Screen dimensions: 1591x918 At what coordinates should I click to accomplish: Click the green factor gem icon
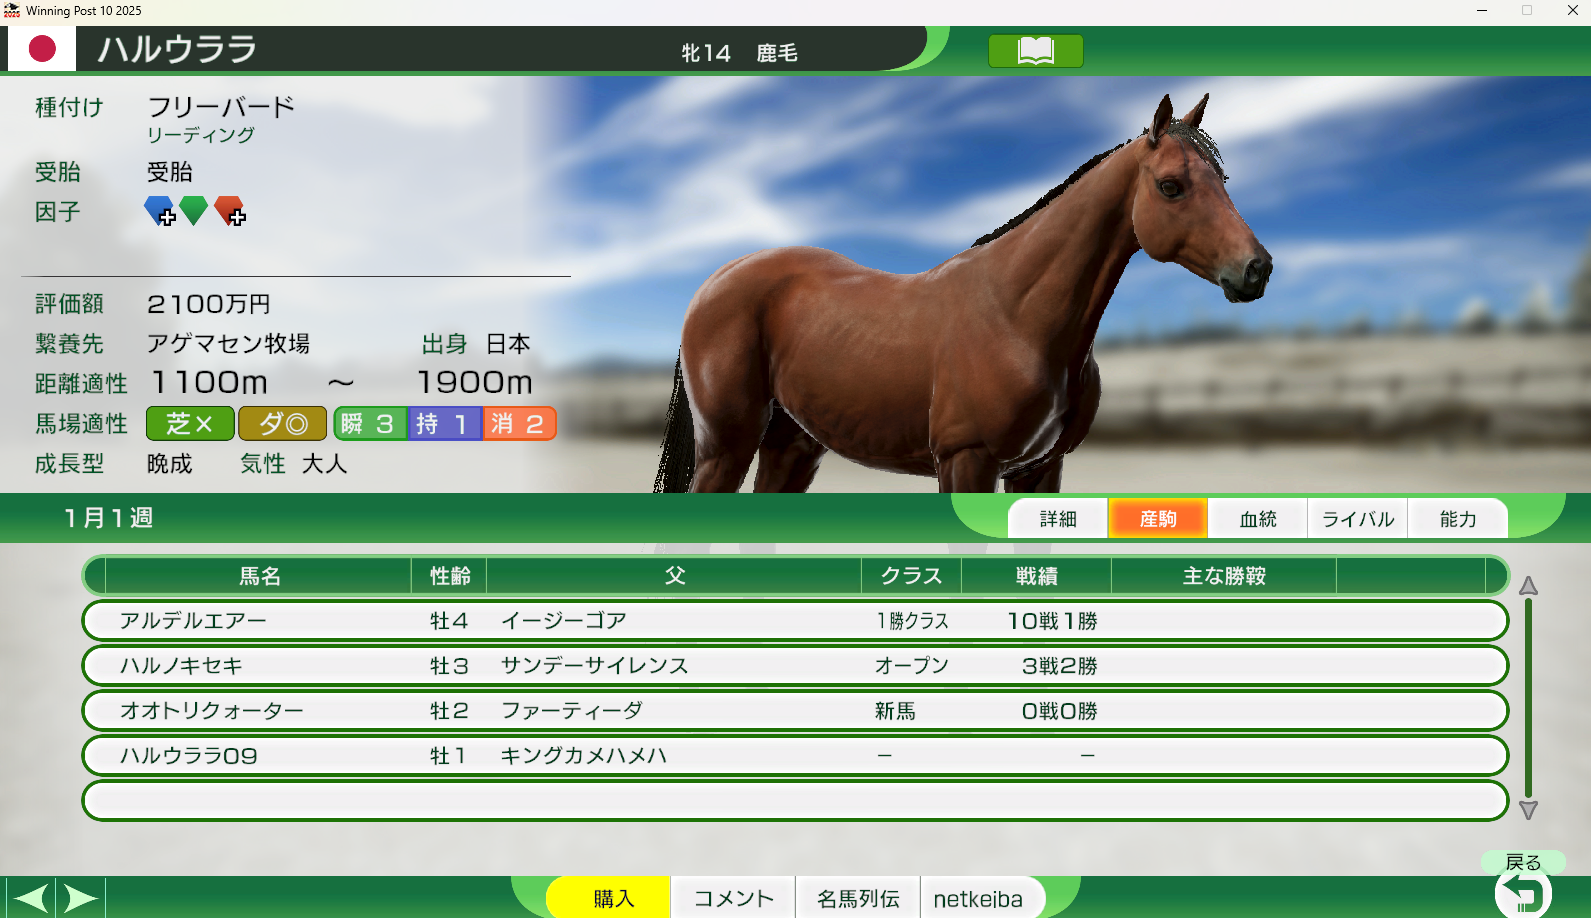point(194,211)
